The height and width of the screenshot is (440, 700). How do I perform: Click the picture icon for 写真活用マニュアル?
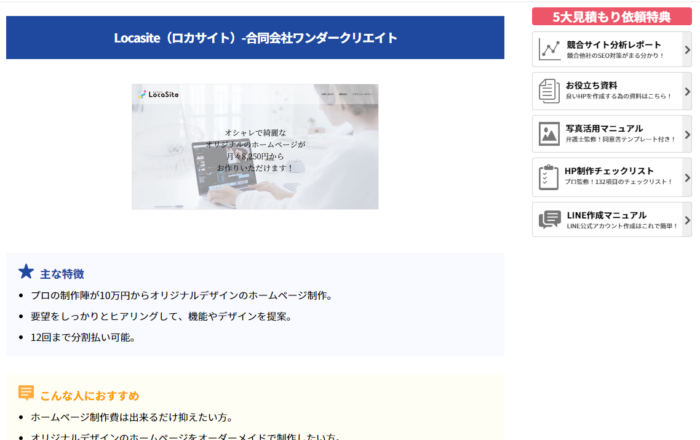pyautogui.click(x=549, y=133)
